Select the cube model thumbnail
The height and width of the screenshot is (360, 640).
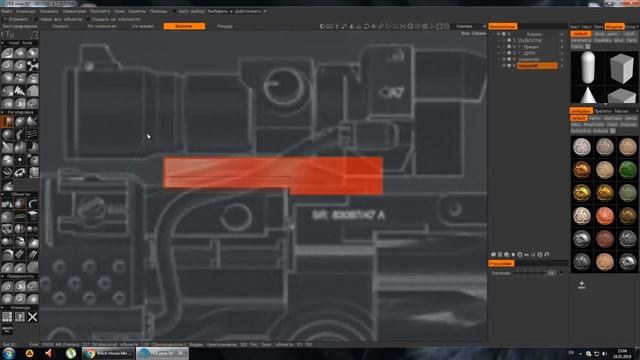click(x=621, y=68)
